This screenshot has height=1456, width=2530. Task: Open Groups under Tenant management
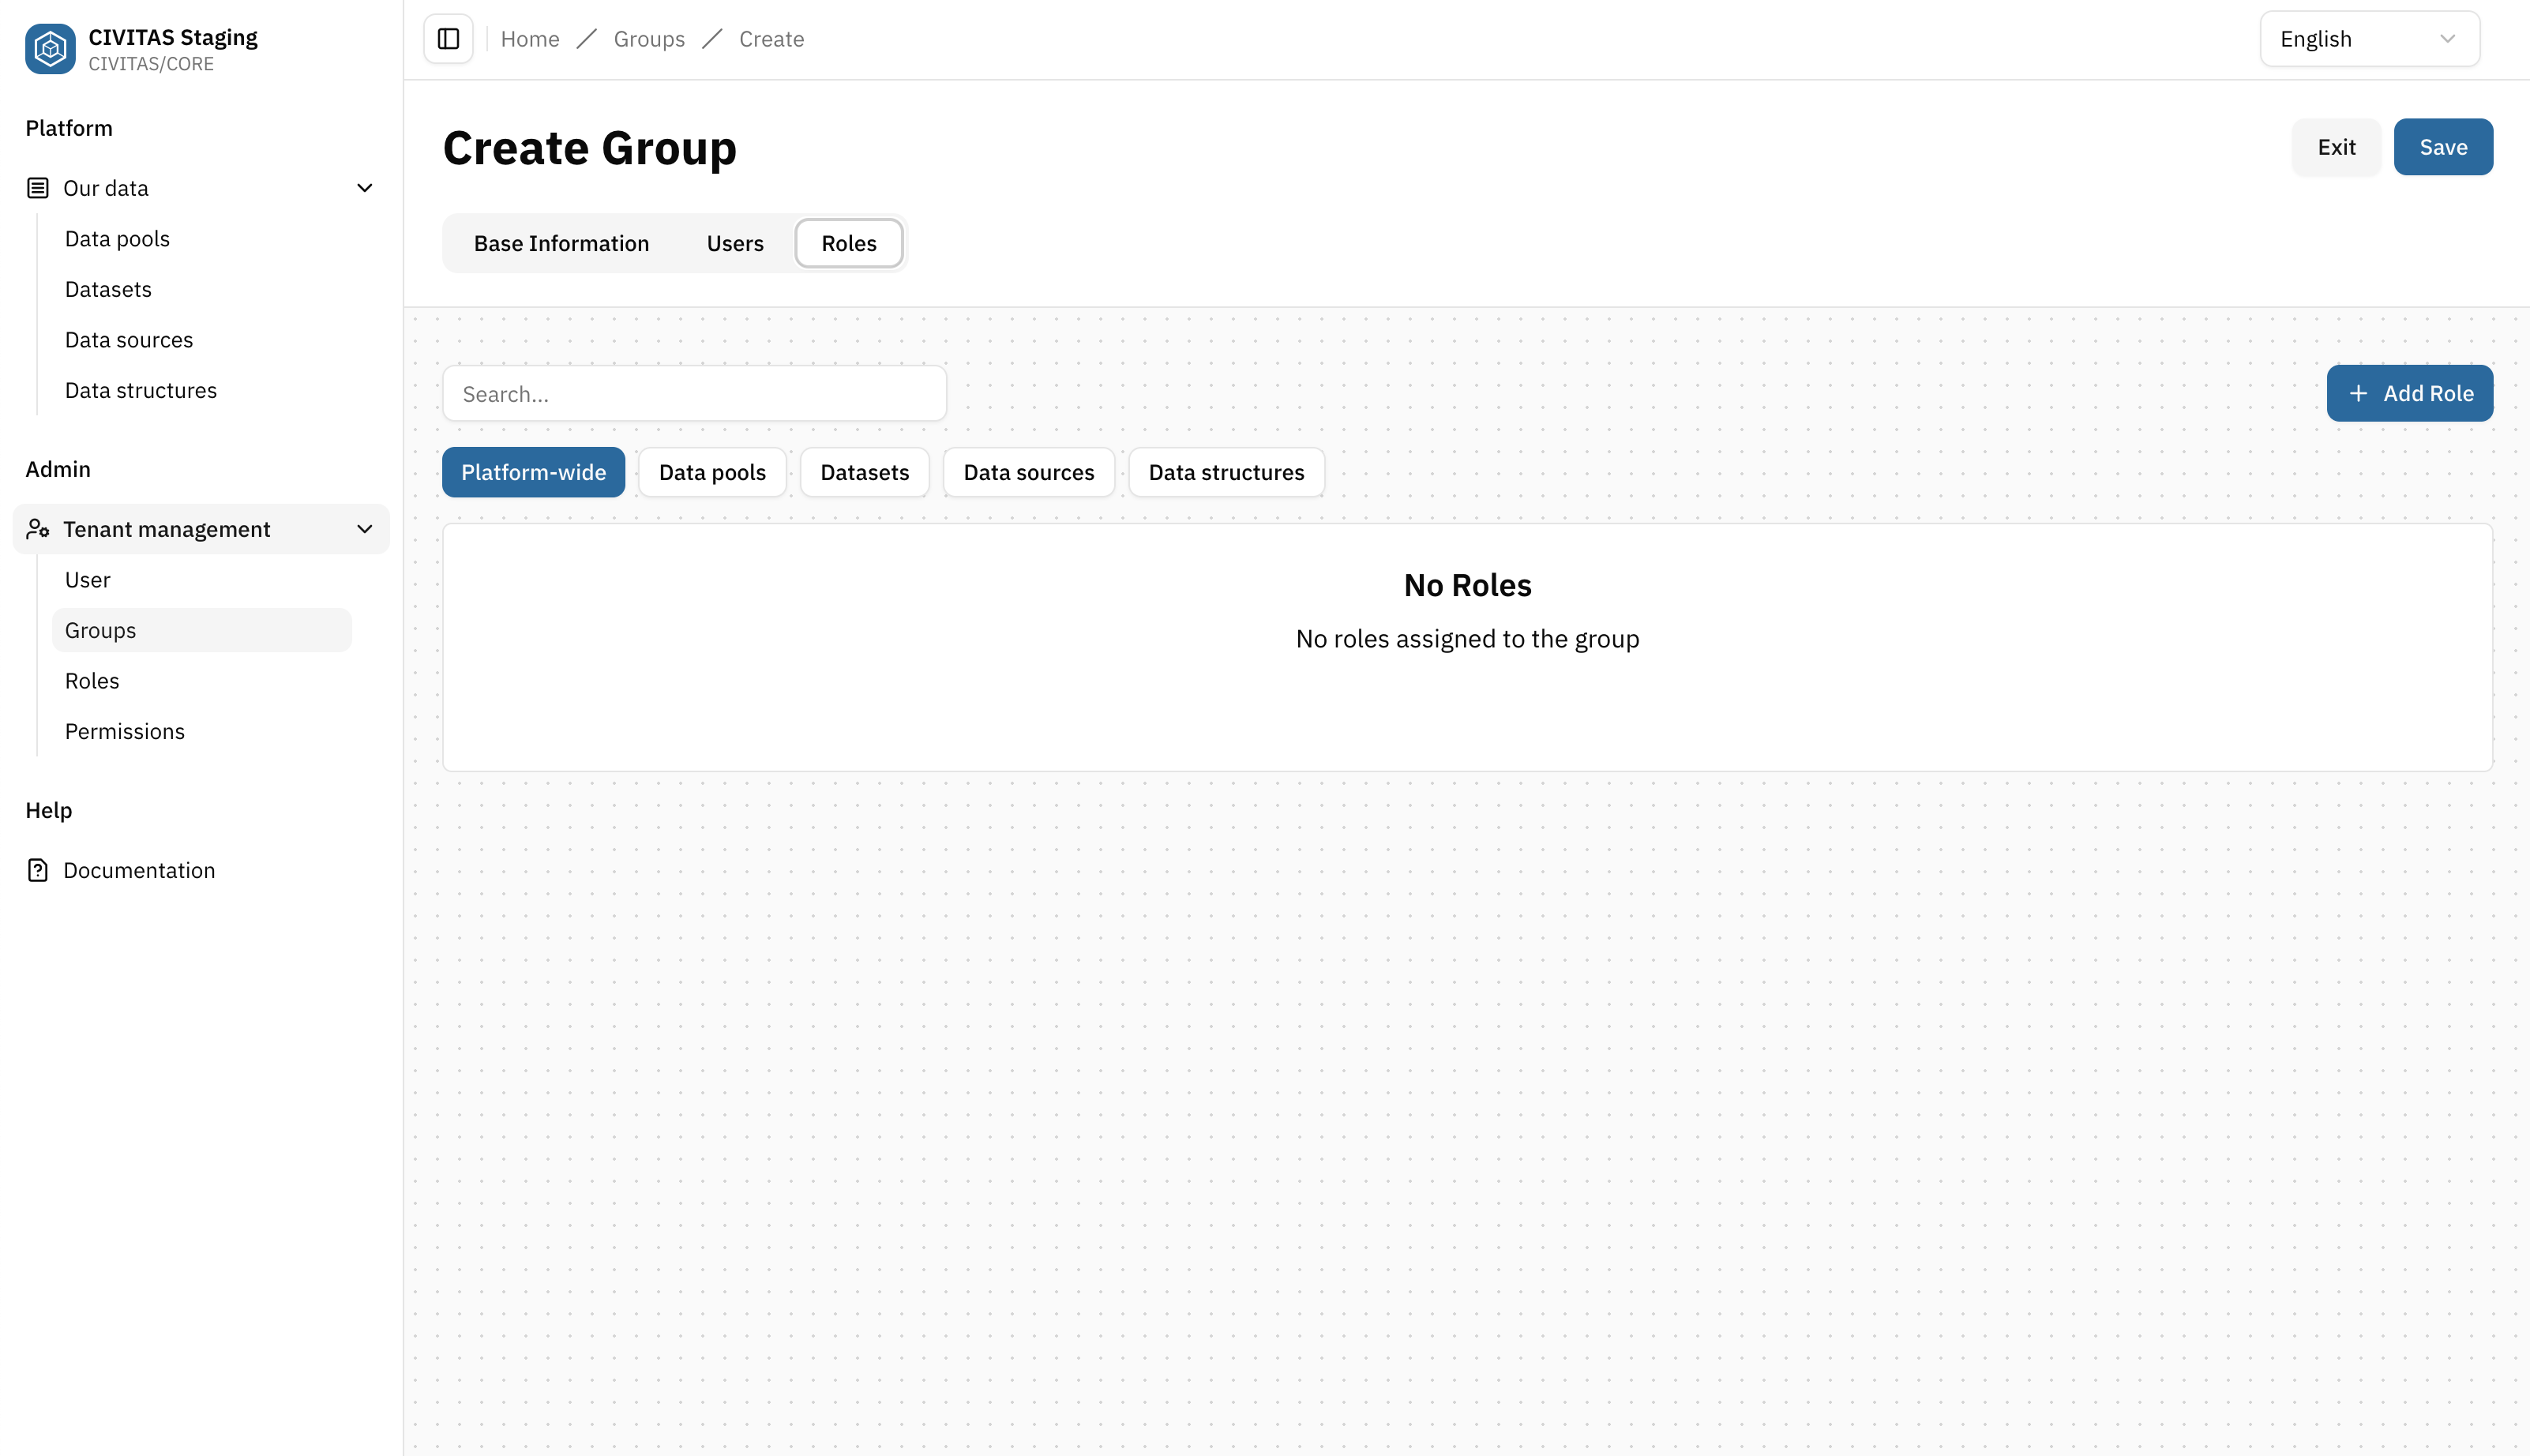click(201, 630)
